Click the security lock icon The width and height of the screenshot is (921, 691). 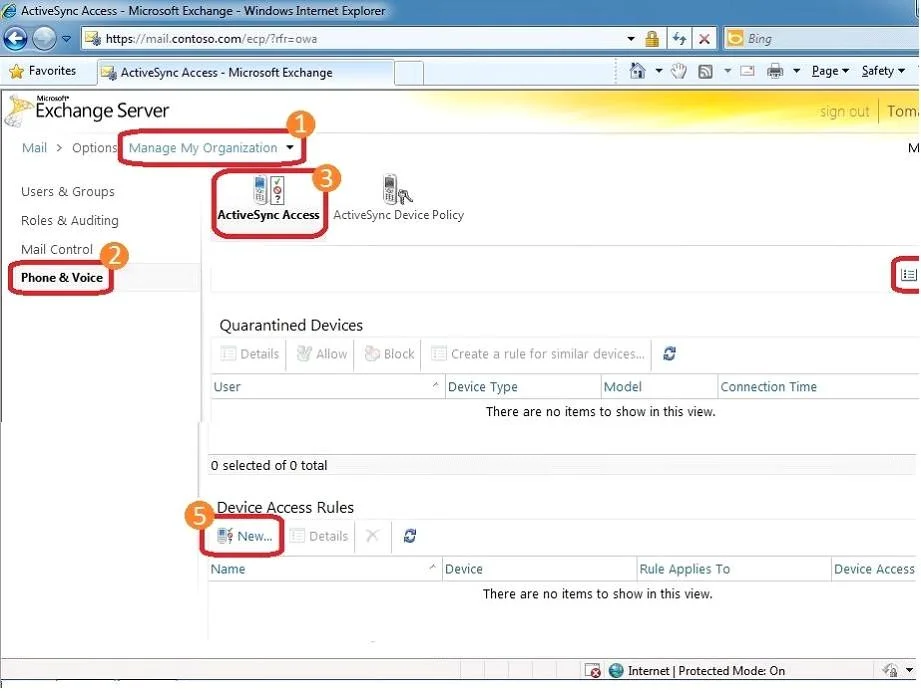(x=652, y=39)
